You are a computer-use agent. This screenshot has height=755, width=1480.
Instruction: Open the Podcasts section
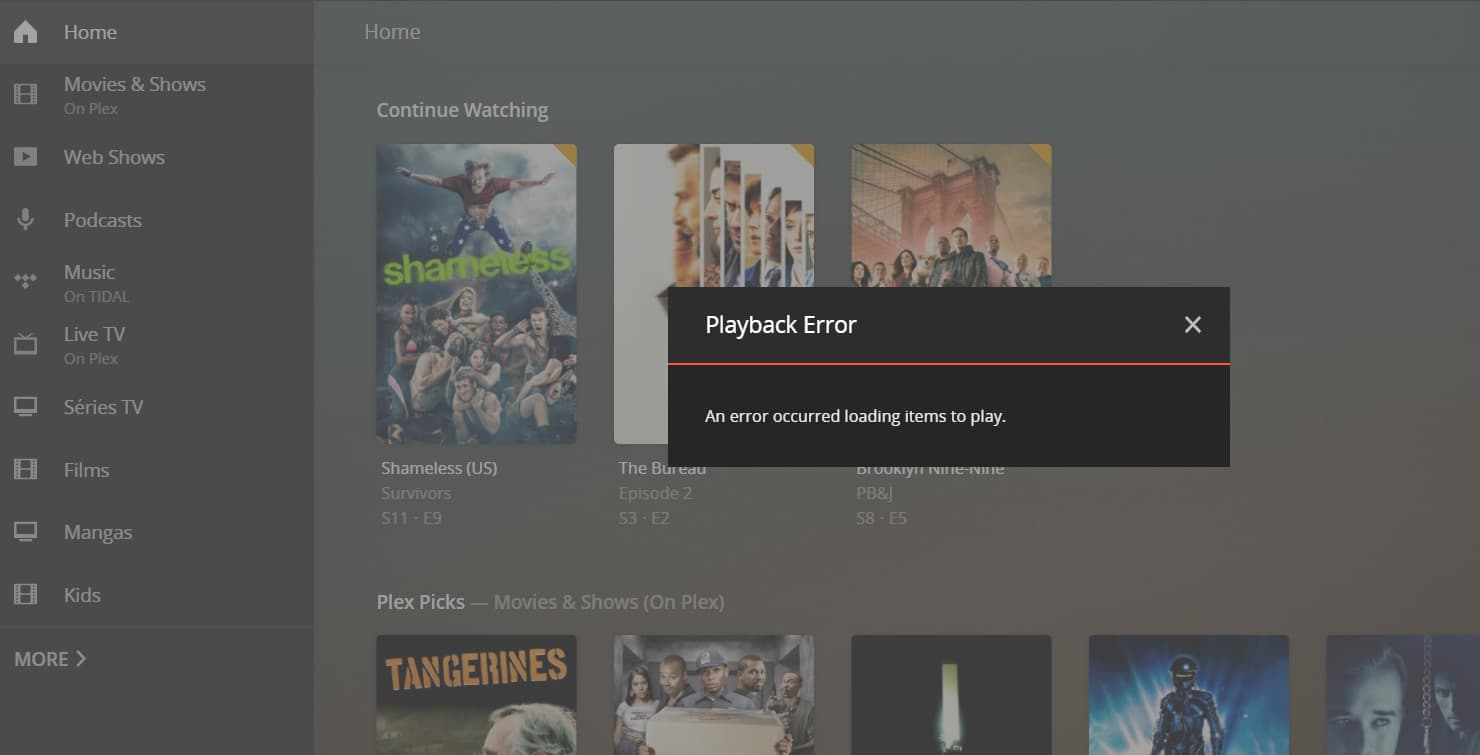coord(157,220)
